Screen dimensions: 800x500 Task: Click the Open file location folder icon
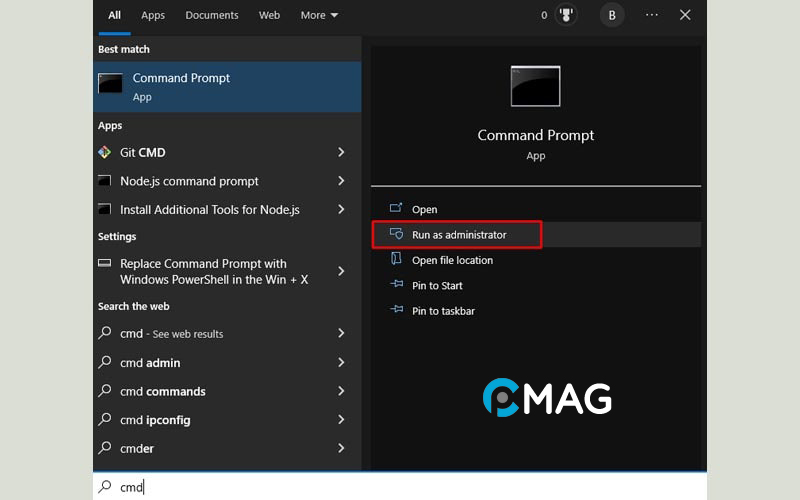[395, 260]
